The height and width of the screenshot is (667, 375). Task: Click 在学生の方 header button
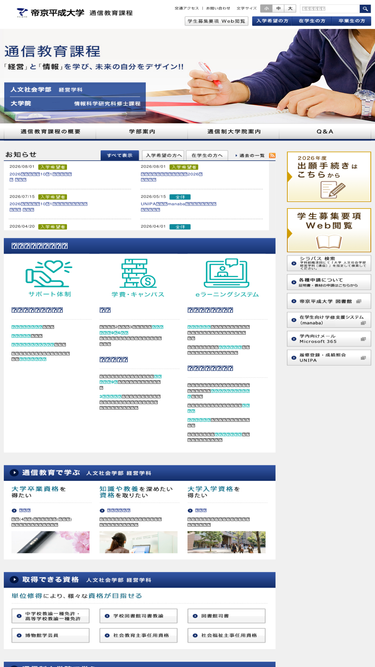(x=312, y=21)
